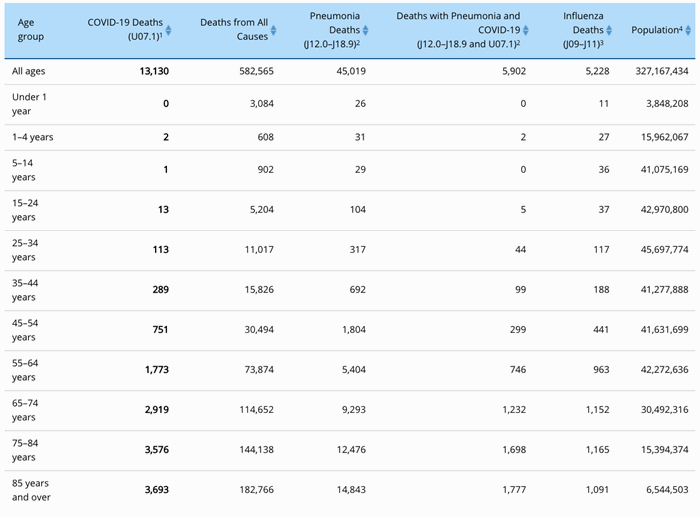This screenshot has width=700, height=517.
Task: Click the Age group column header
Action: (x=32, y=29)
